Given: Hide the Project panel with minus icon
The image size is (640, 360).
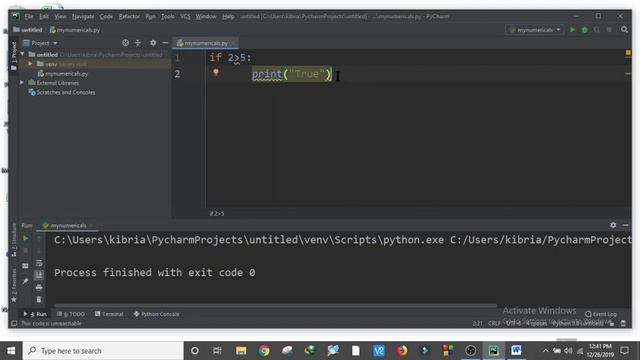Looking at the screenshot, I should (x=165, y=42).
